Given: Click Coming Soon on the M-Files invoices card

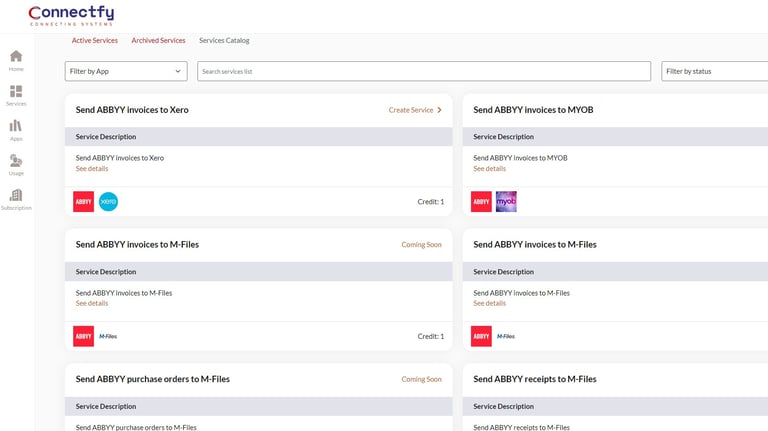Looking at the screenshot, I should click(x=421, y=245).
